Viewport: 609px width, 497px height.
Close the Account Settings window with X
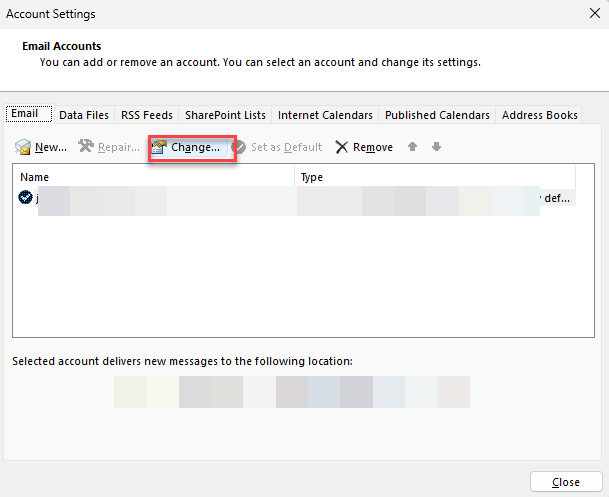click(595, 14)
